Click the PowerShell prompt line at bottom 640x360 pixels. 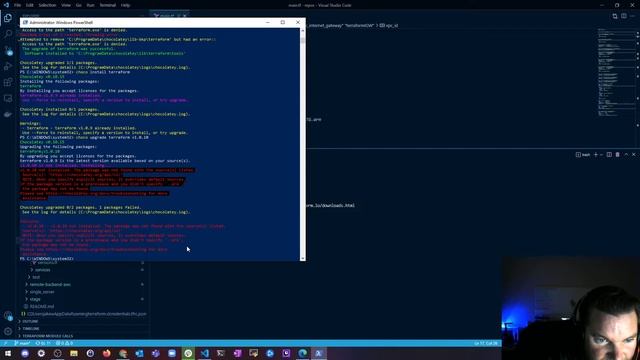click(47, 259)
